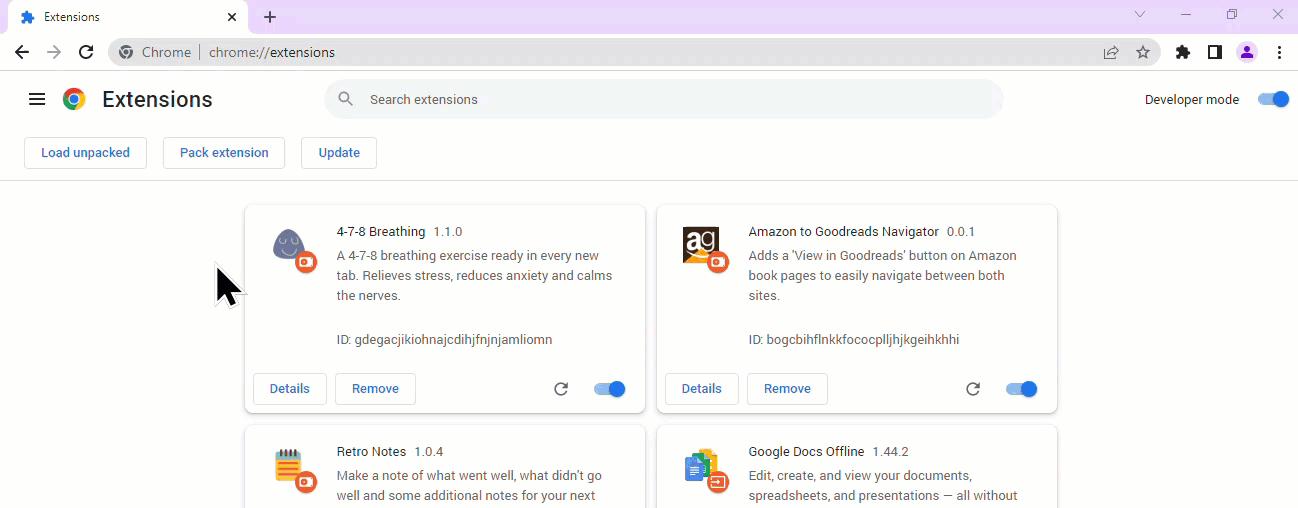Screen dimensions: 1298x508
Task: Open the Extensions hamburger main menu
Action: [x=37, y=99]
